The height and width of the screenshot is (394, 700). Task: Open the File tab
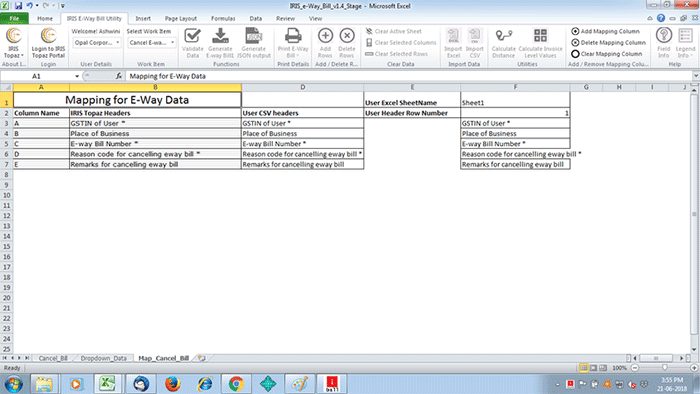(14, 18)
